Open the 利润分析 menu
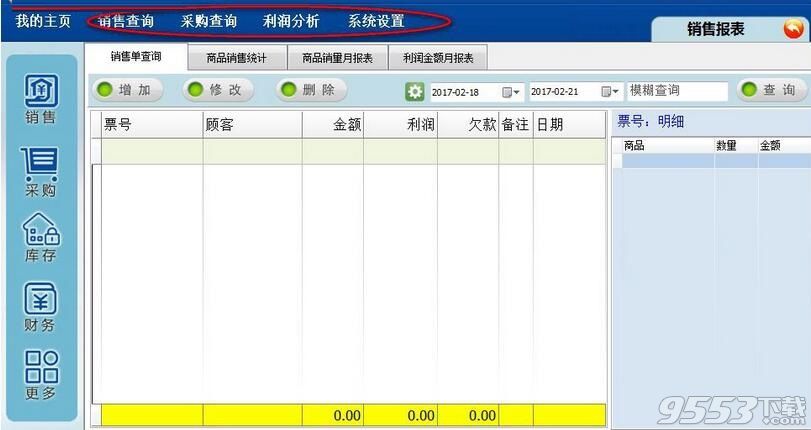811x430 pixels. pyautogui.click(x=291, y=21)
